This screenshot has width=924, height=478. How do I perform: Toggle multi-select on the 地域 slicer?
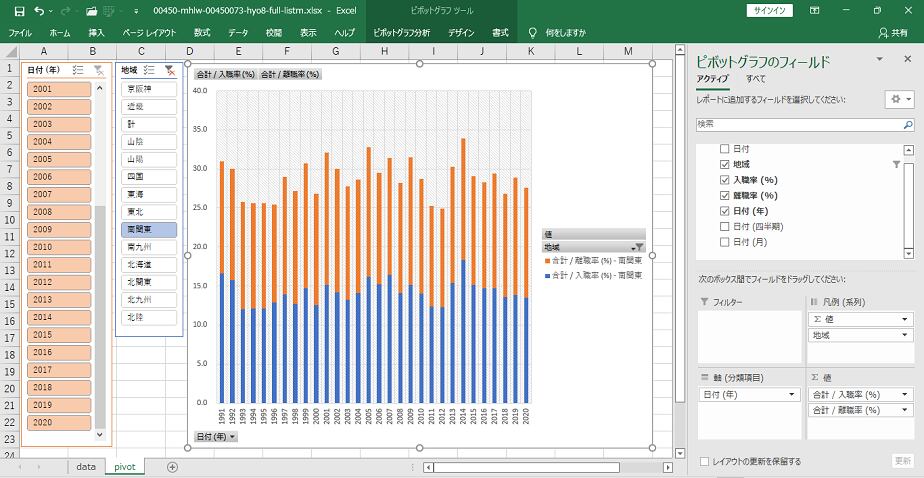[x=149, y=70]
